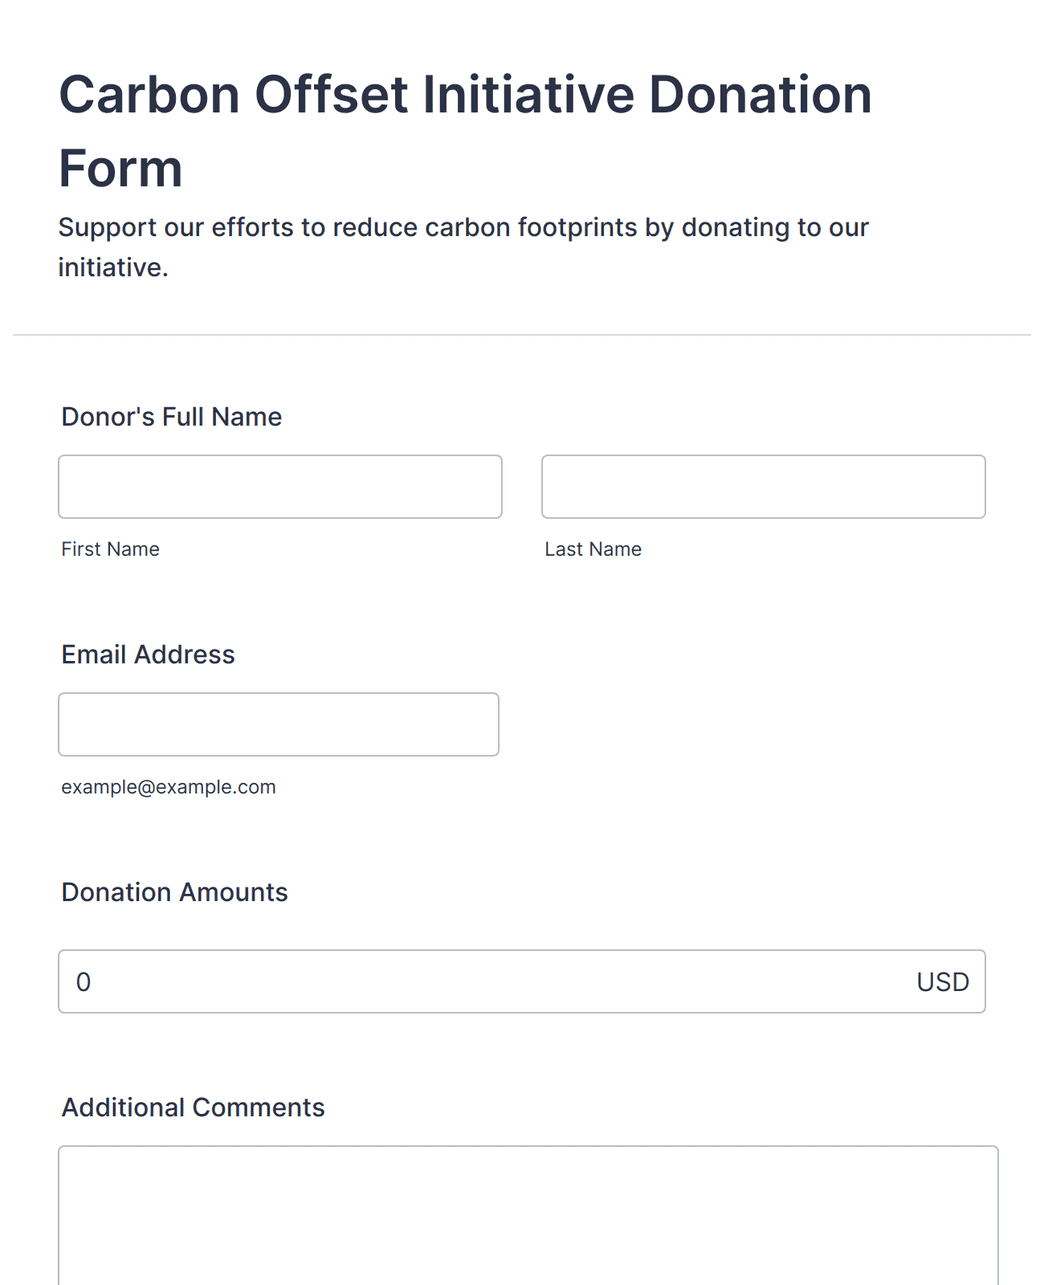Click the First Name sublabel

tap(110, 549)
